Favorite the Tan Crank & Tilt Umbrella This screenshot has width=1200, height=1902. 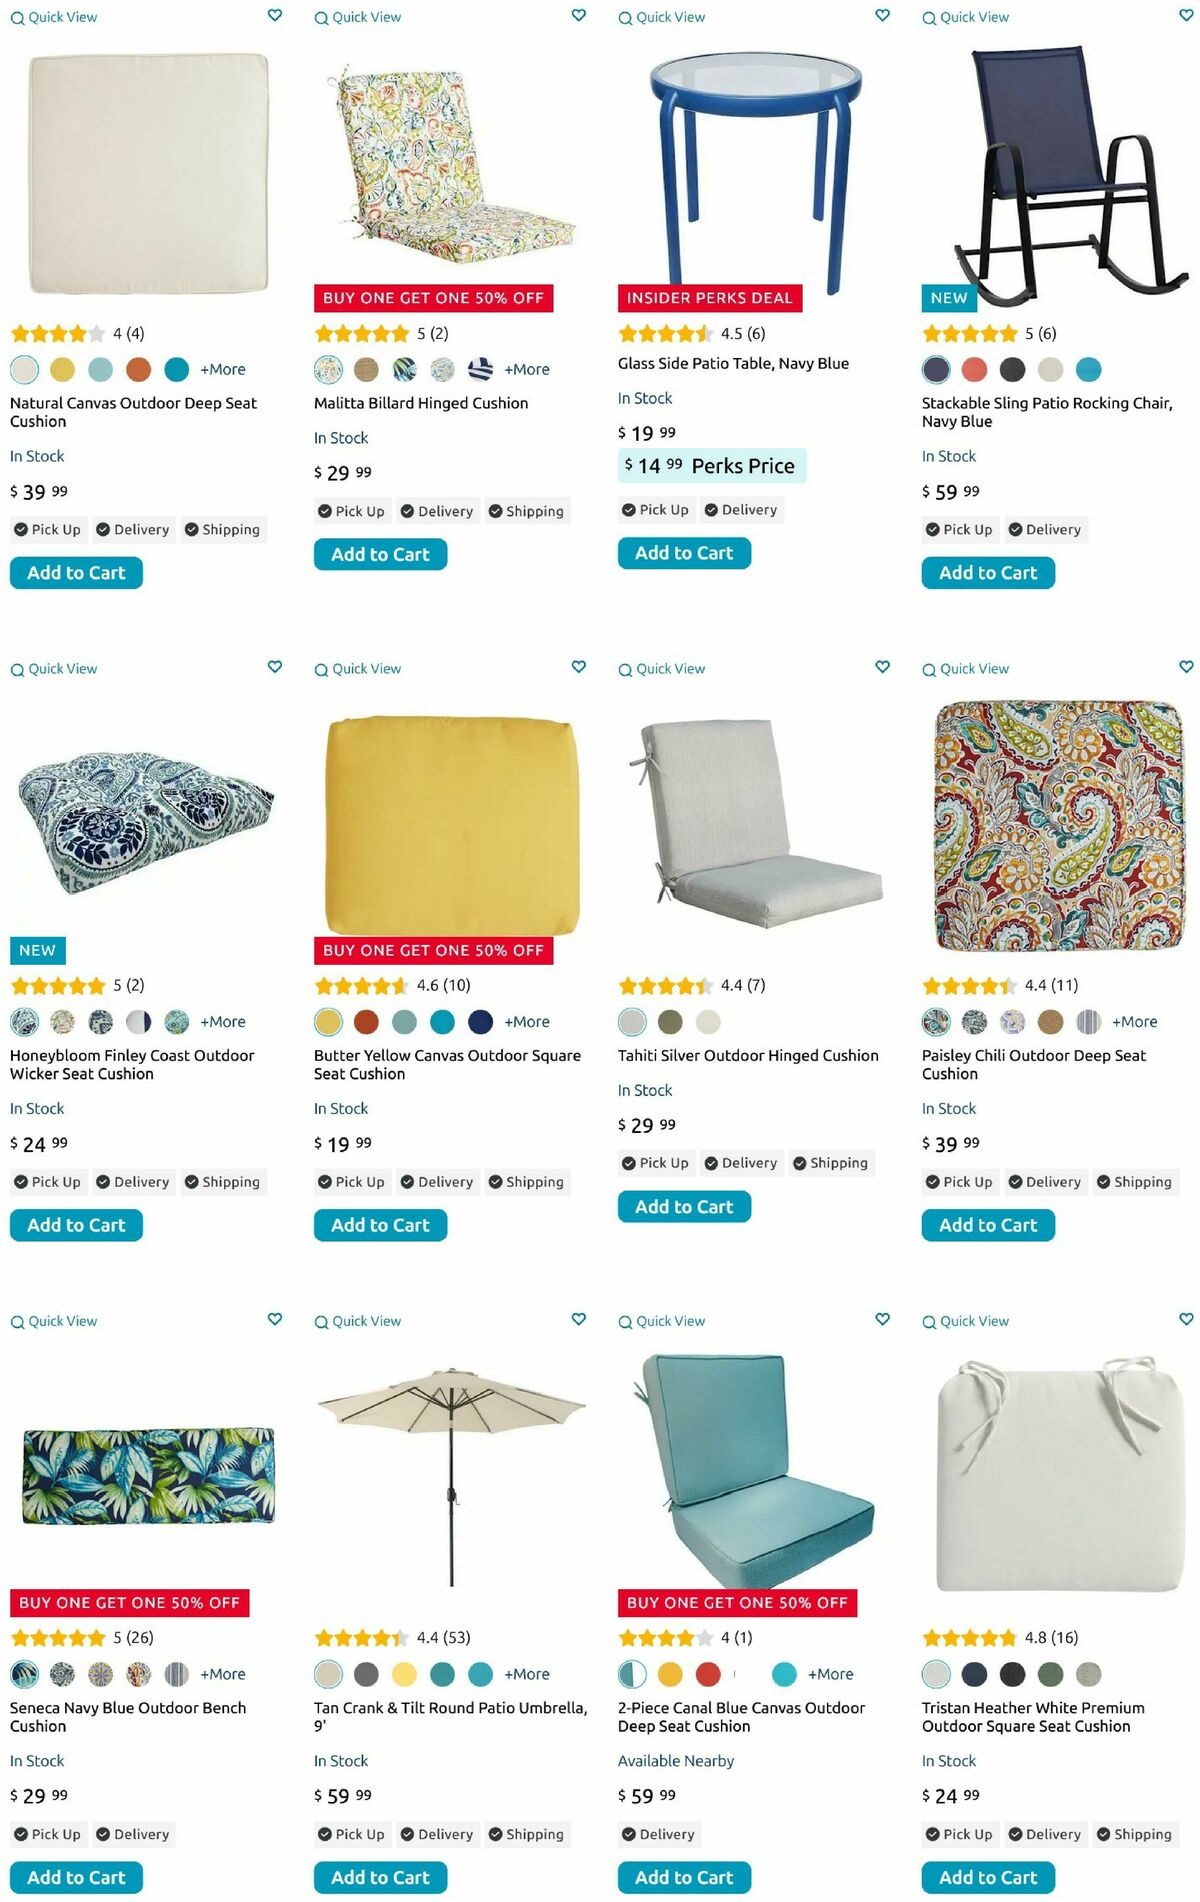click(x=578, y=1319)
